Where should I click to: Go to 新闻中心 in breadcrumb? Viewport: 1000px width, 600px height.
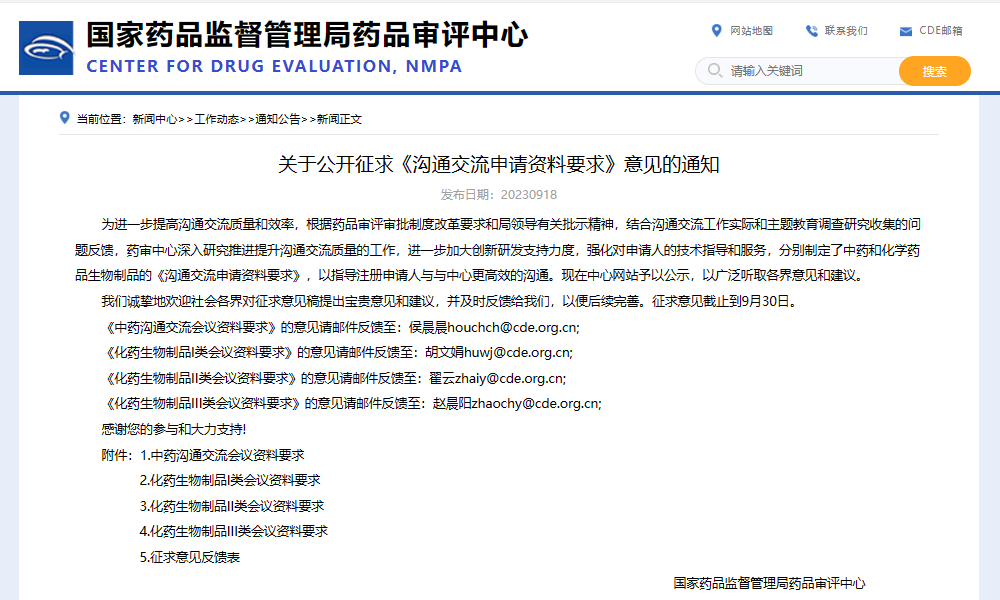click(x=154, y=119)
